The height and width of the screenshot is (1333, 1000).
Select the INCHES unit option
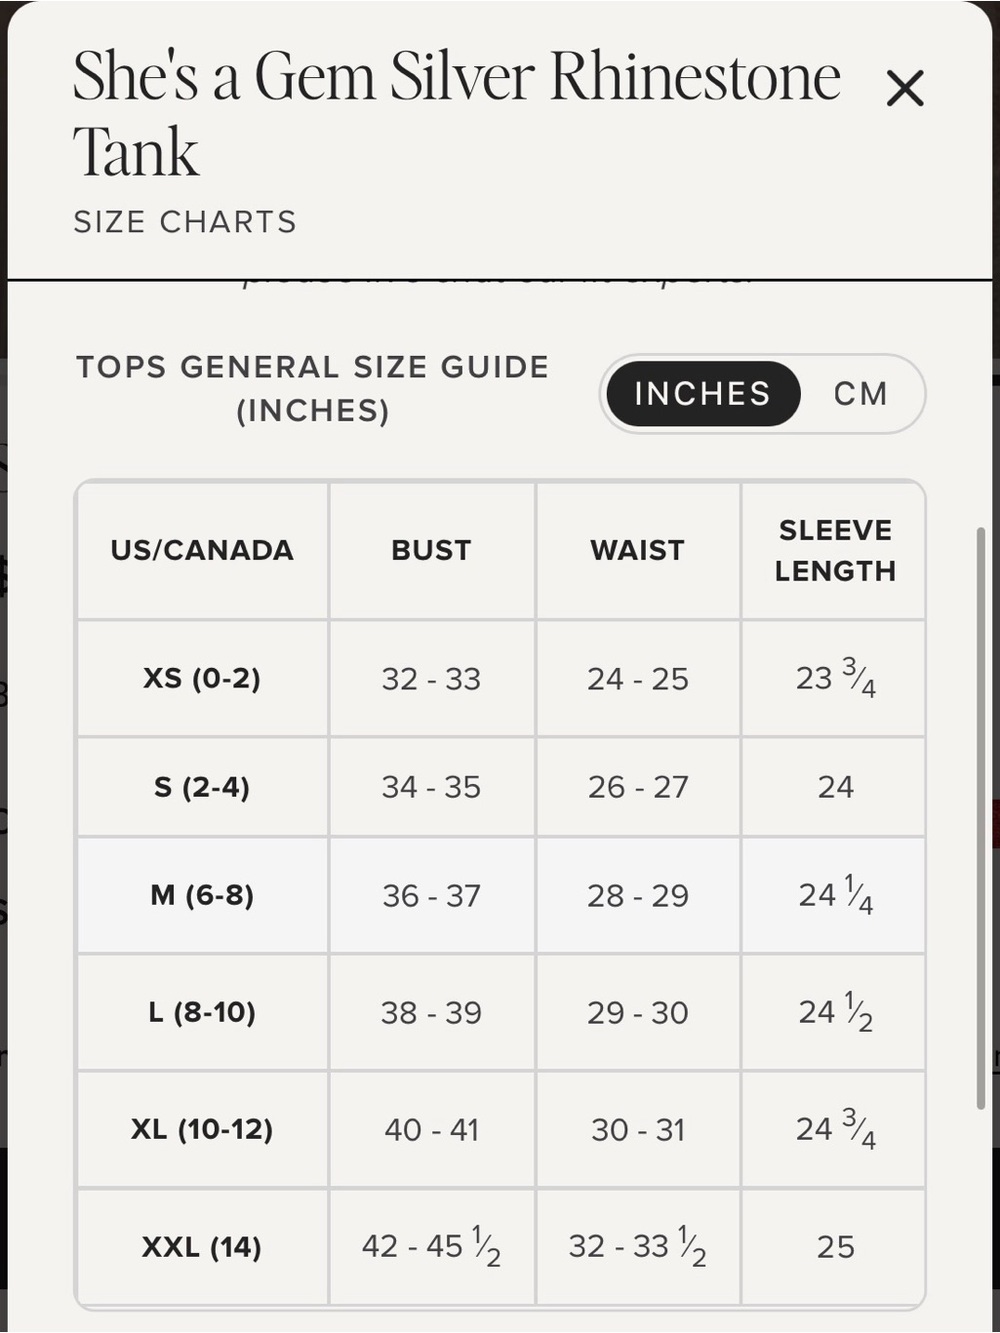click(x=703, y=394)
